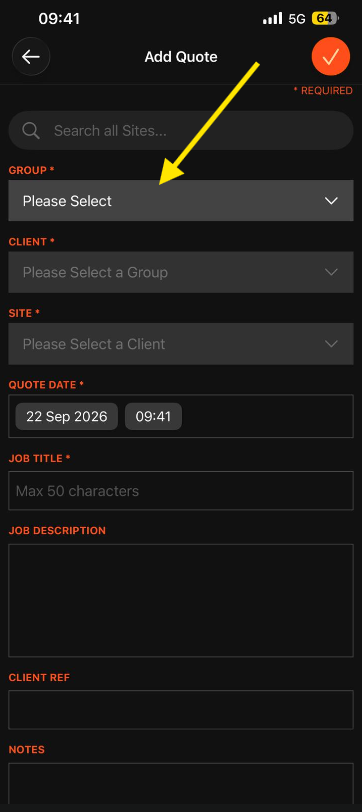The height and width of the screenshot is (812, 362).
Task: Confirm quote with orange checkmark button
Action: point(331,57)
